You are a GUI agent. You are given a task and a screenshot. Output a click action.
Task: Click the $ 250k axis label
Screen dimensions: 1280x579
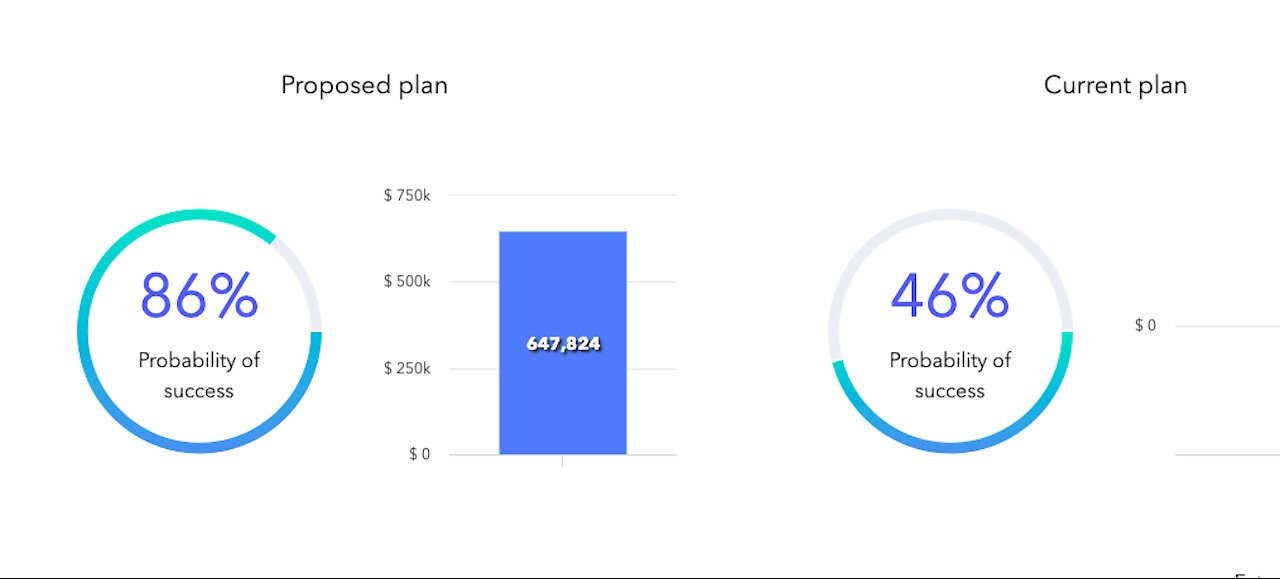coord(407,368)
